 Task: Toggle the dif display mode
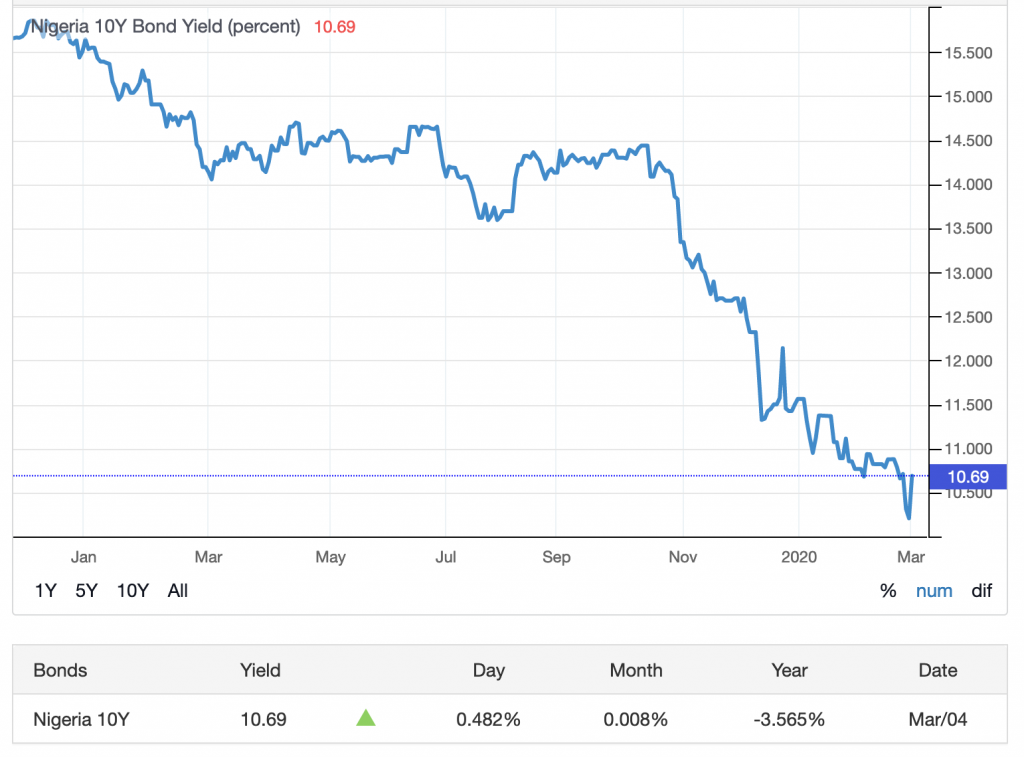(982, 591)
